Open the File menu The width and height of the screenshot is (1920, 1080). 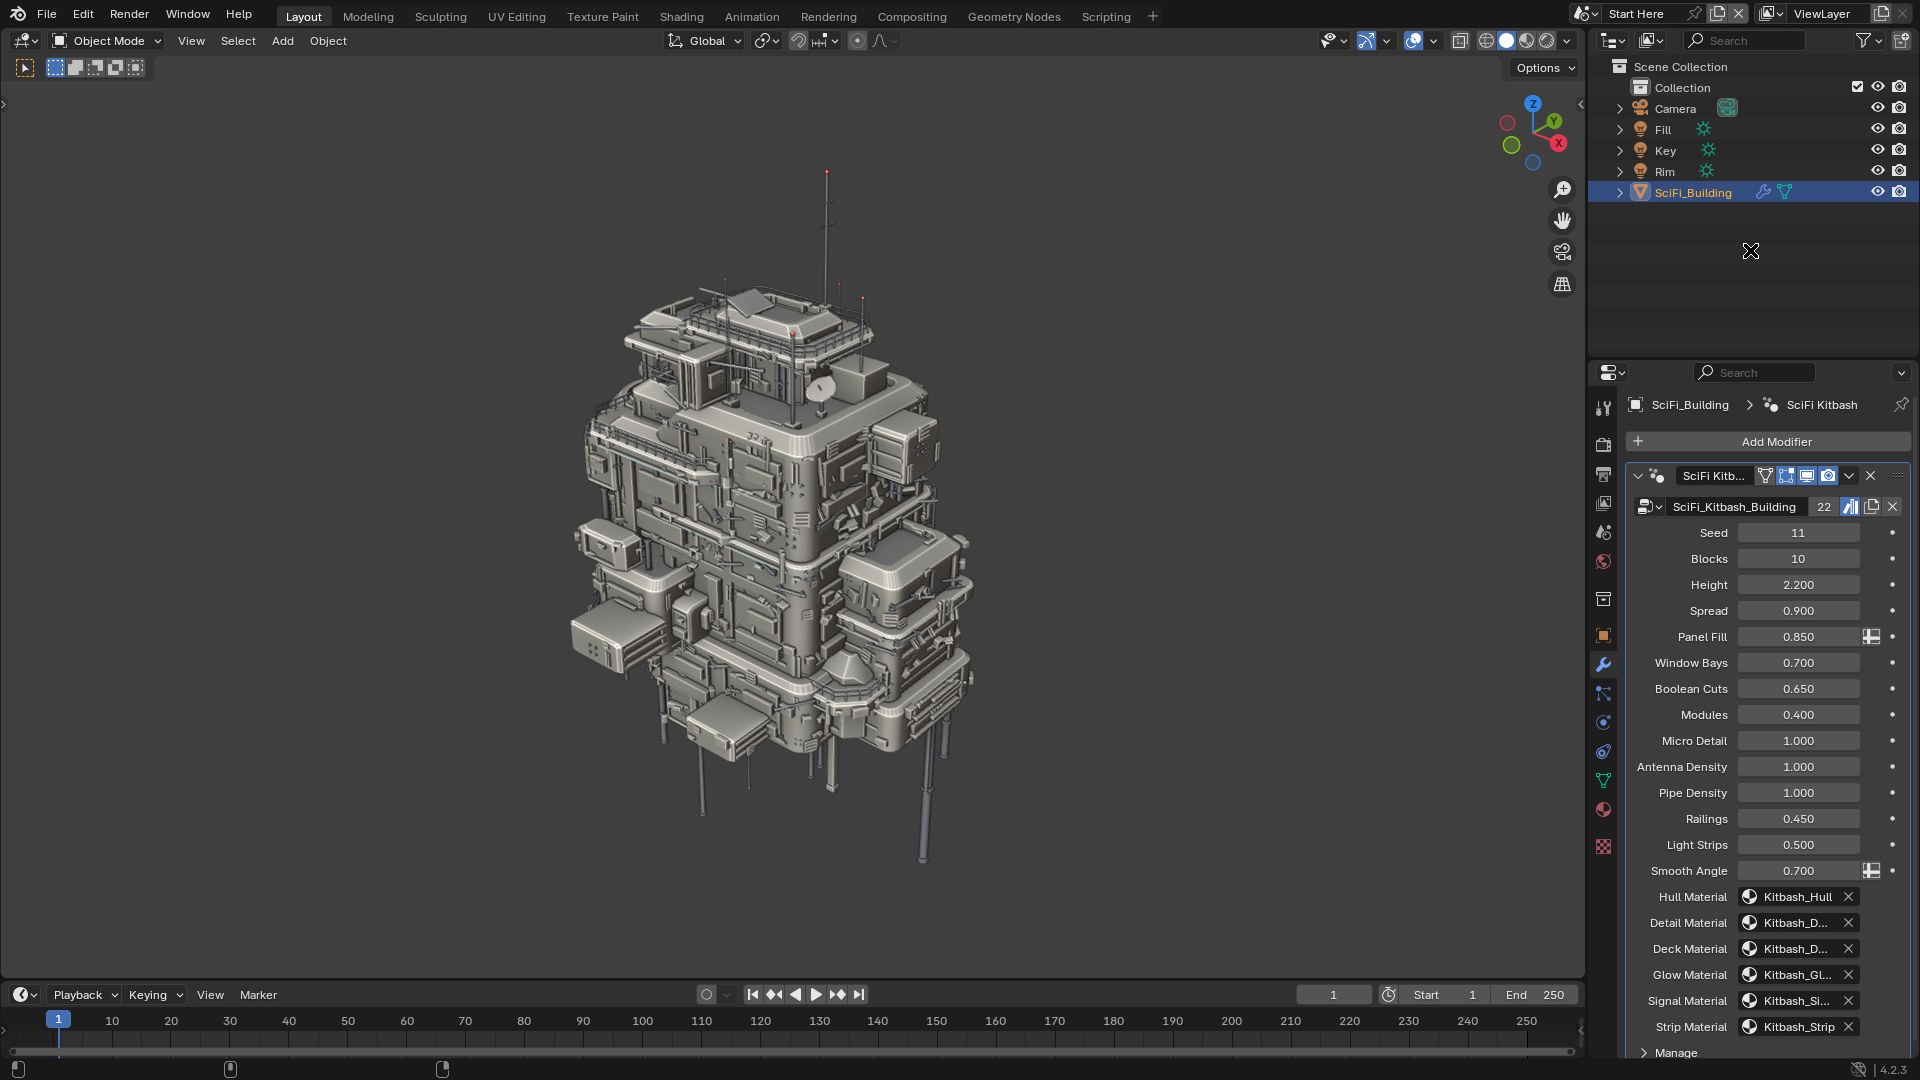click(46, 14)
